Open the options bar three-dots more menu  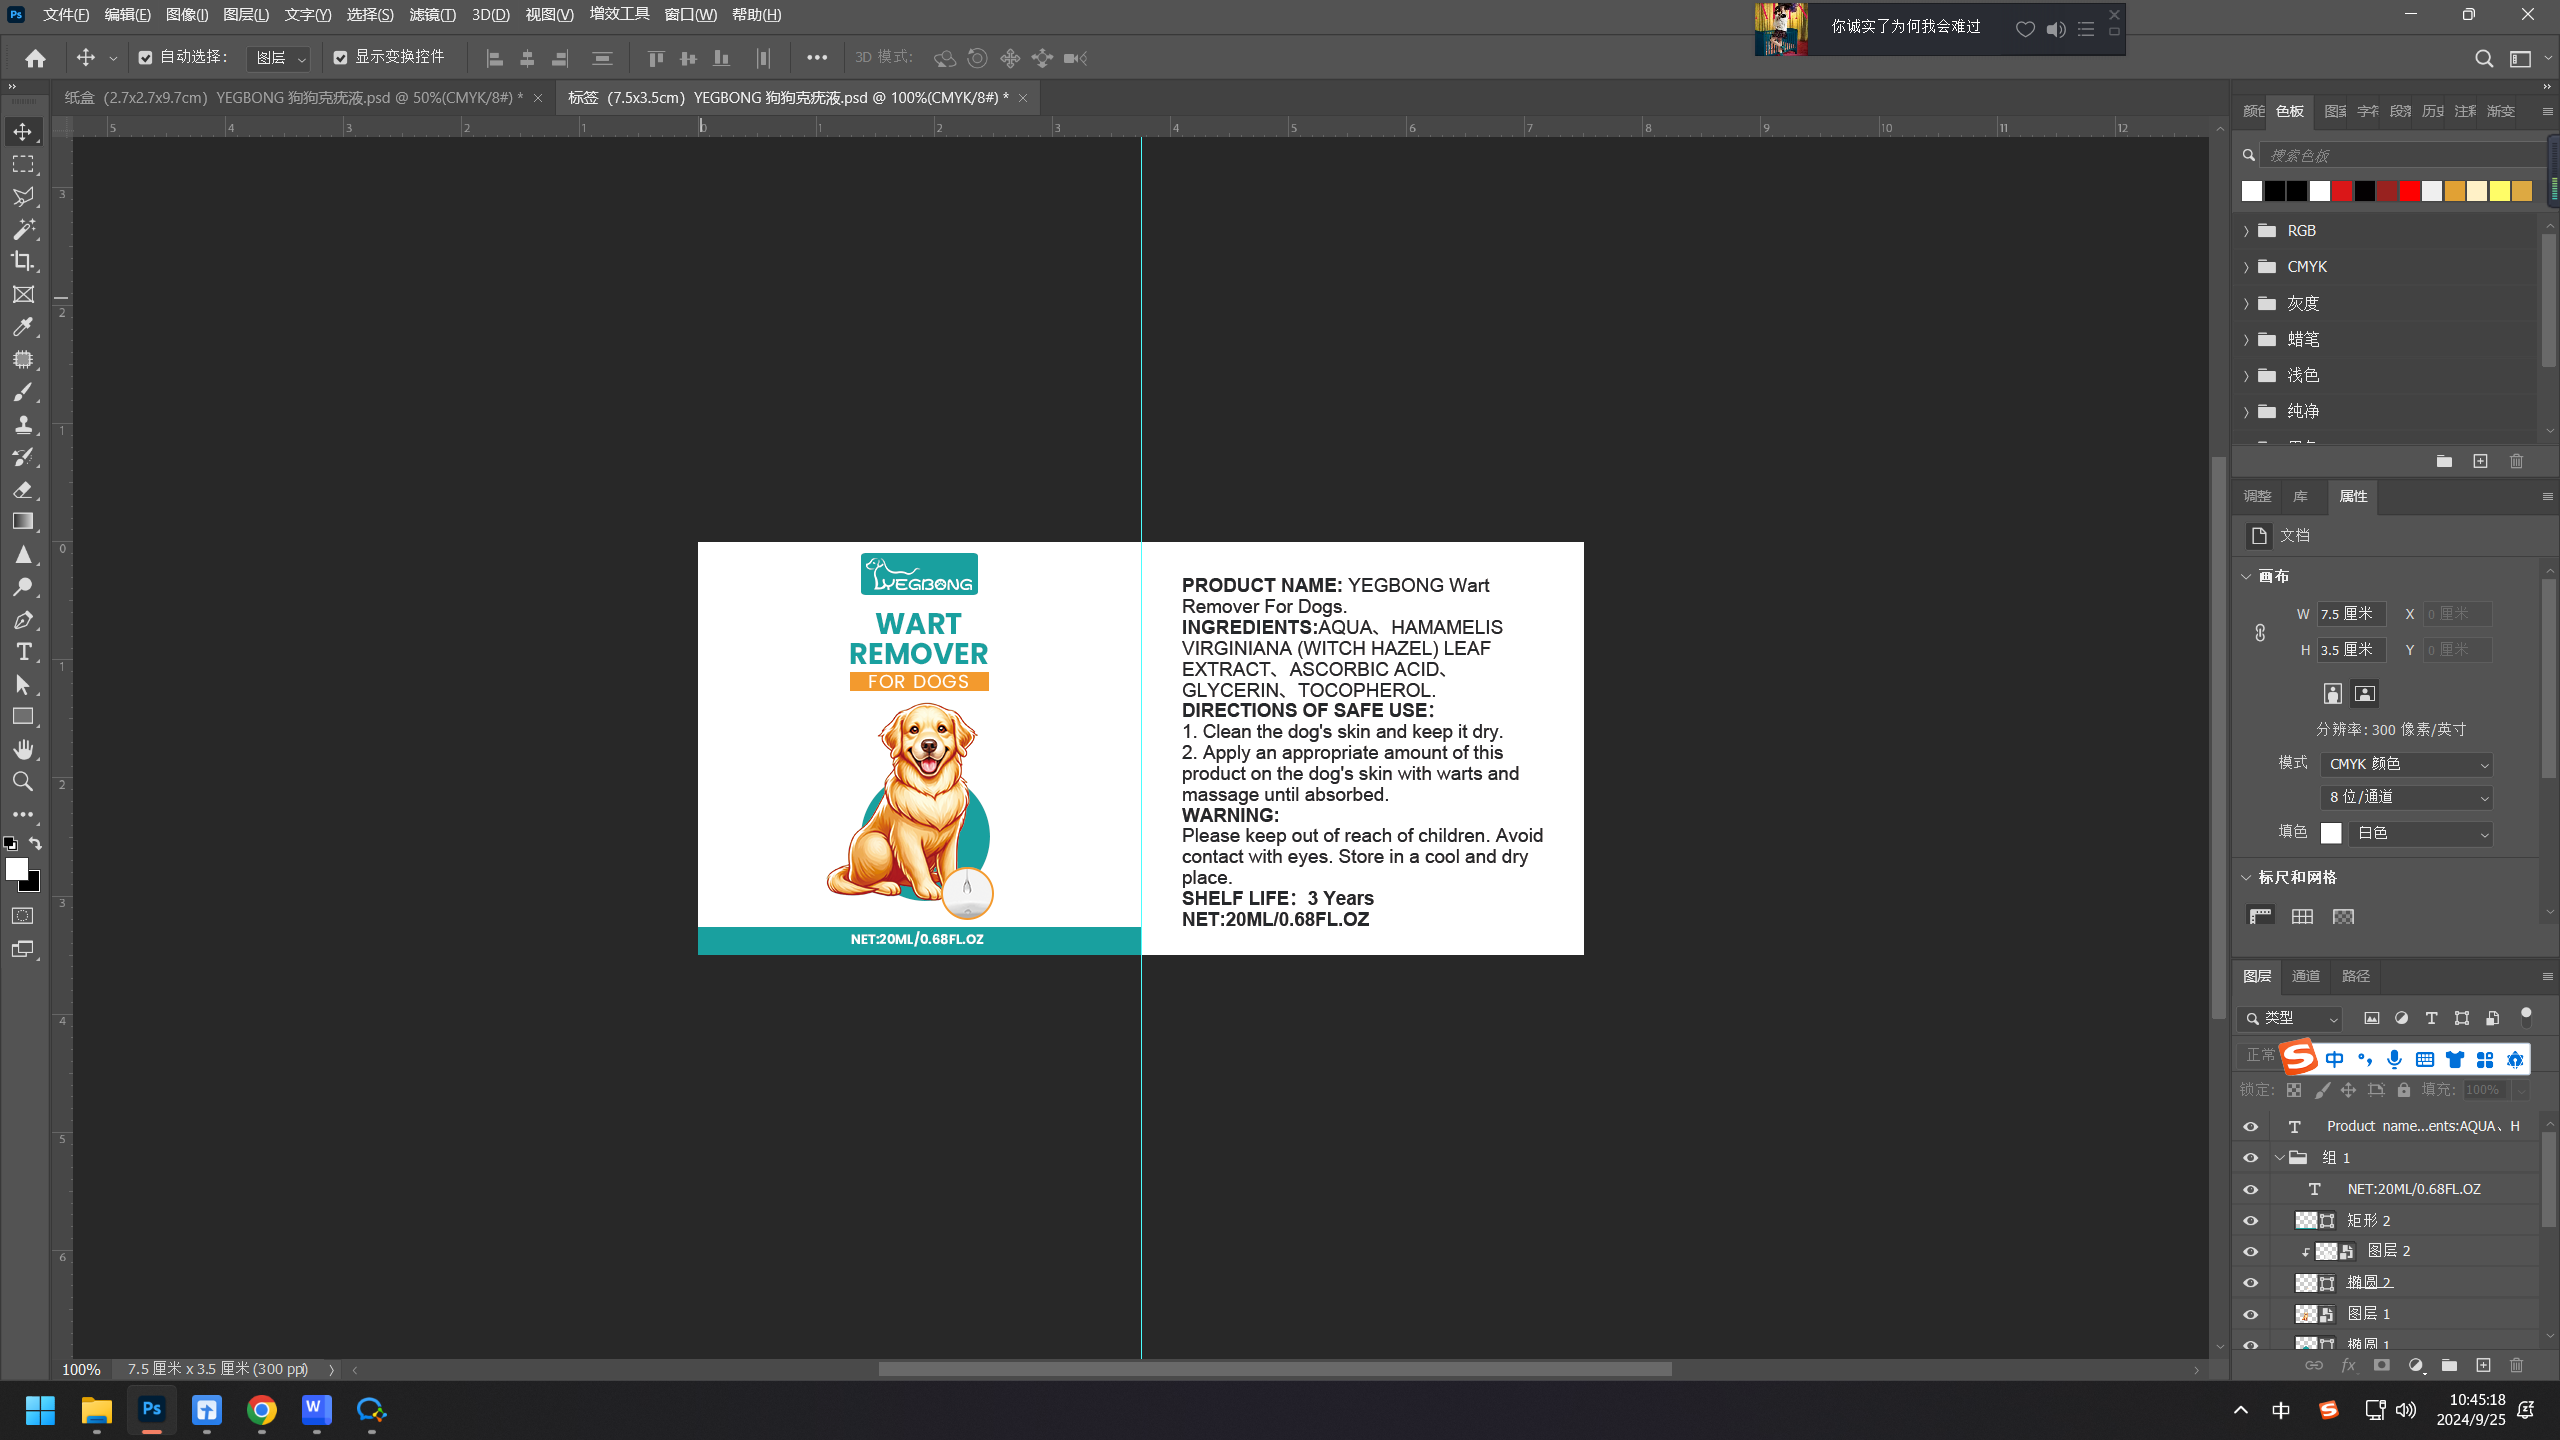point(817,58)
